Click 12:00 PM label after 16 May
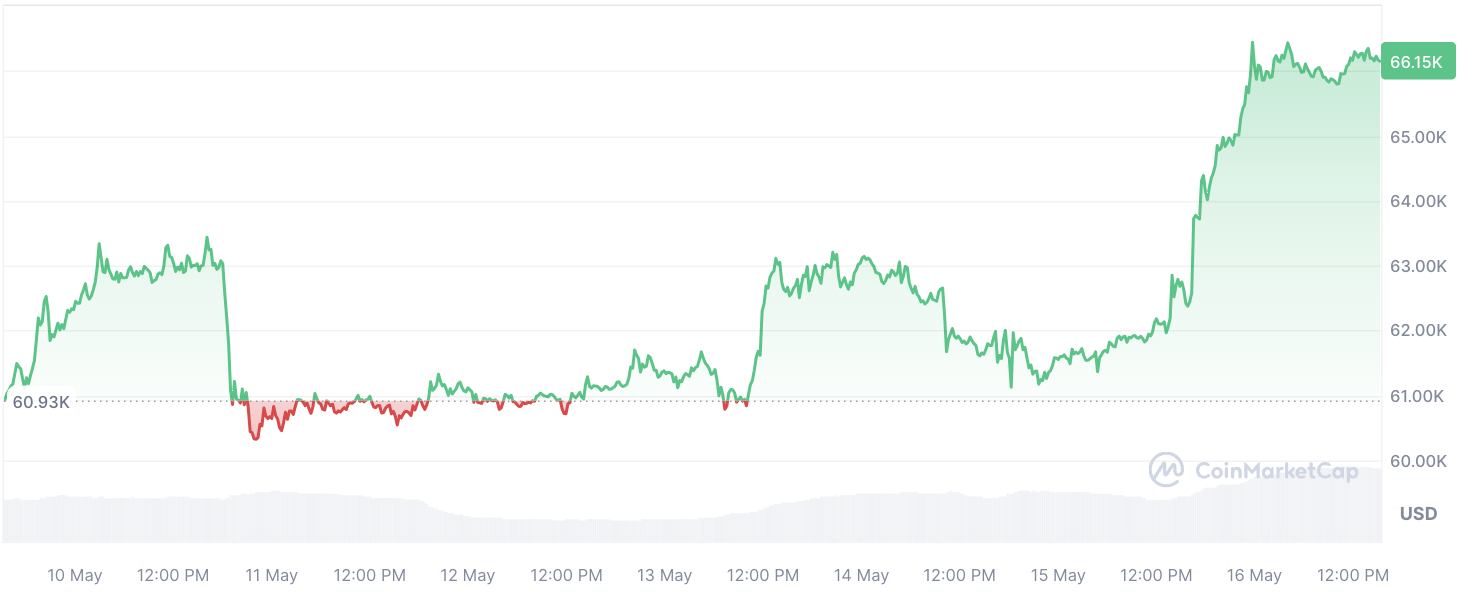1466x594 pixels. [x=1352, y=575]
